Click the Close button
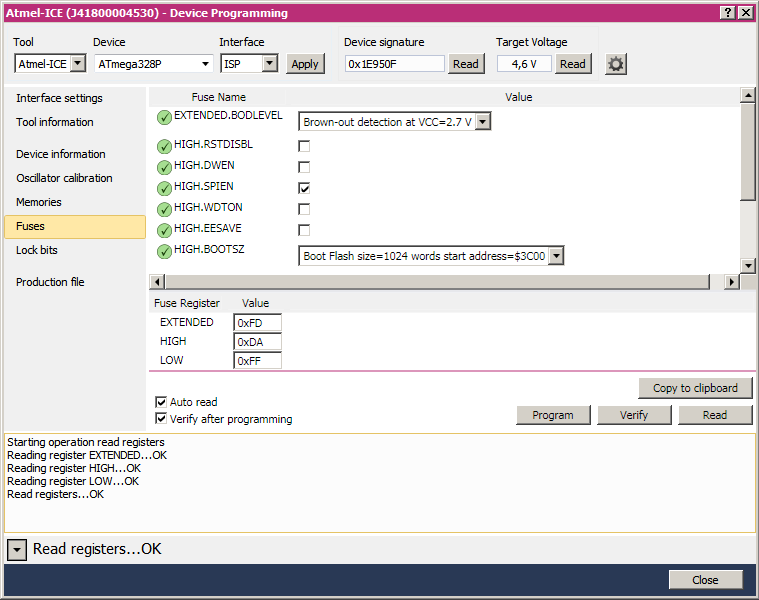The width and height of the screenshot is (759, 600). pos(705,580)
